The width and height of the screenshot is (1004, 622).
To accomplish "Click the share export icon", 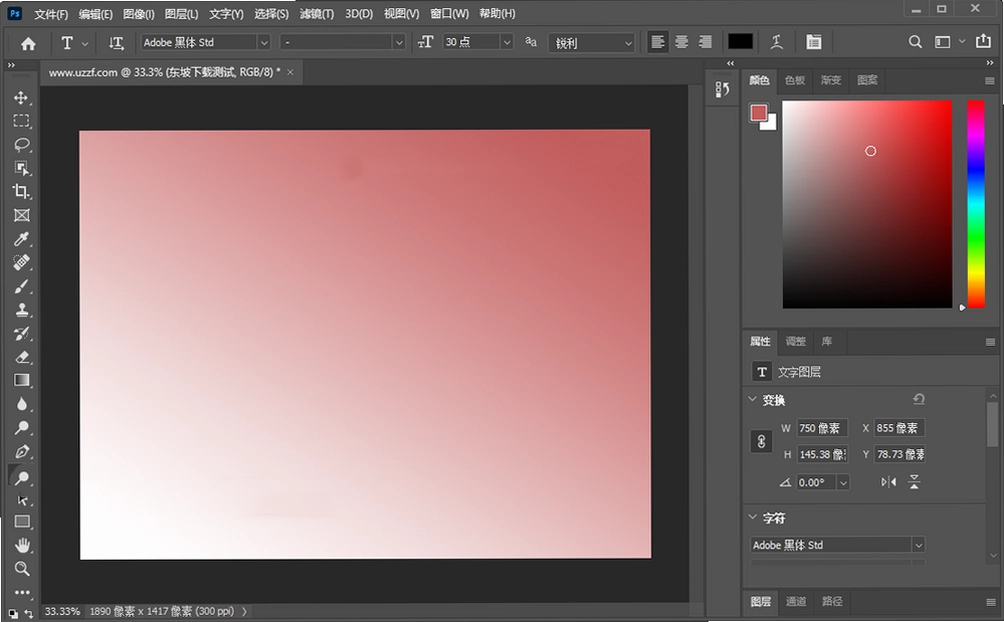I will point(984,41).
